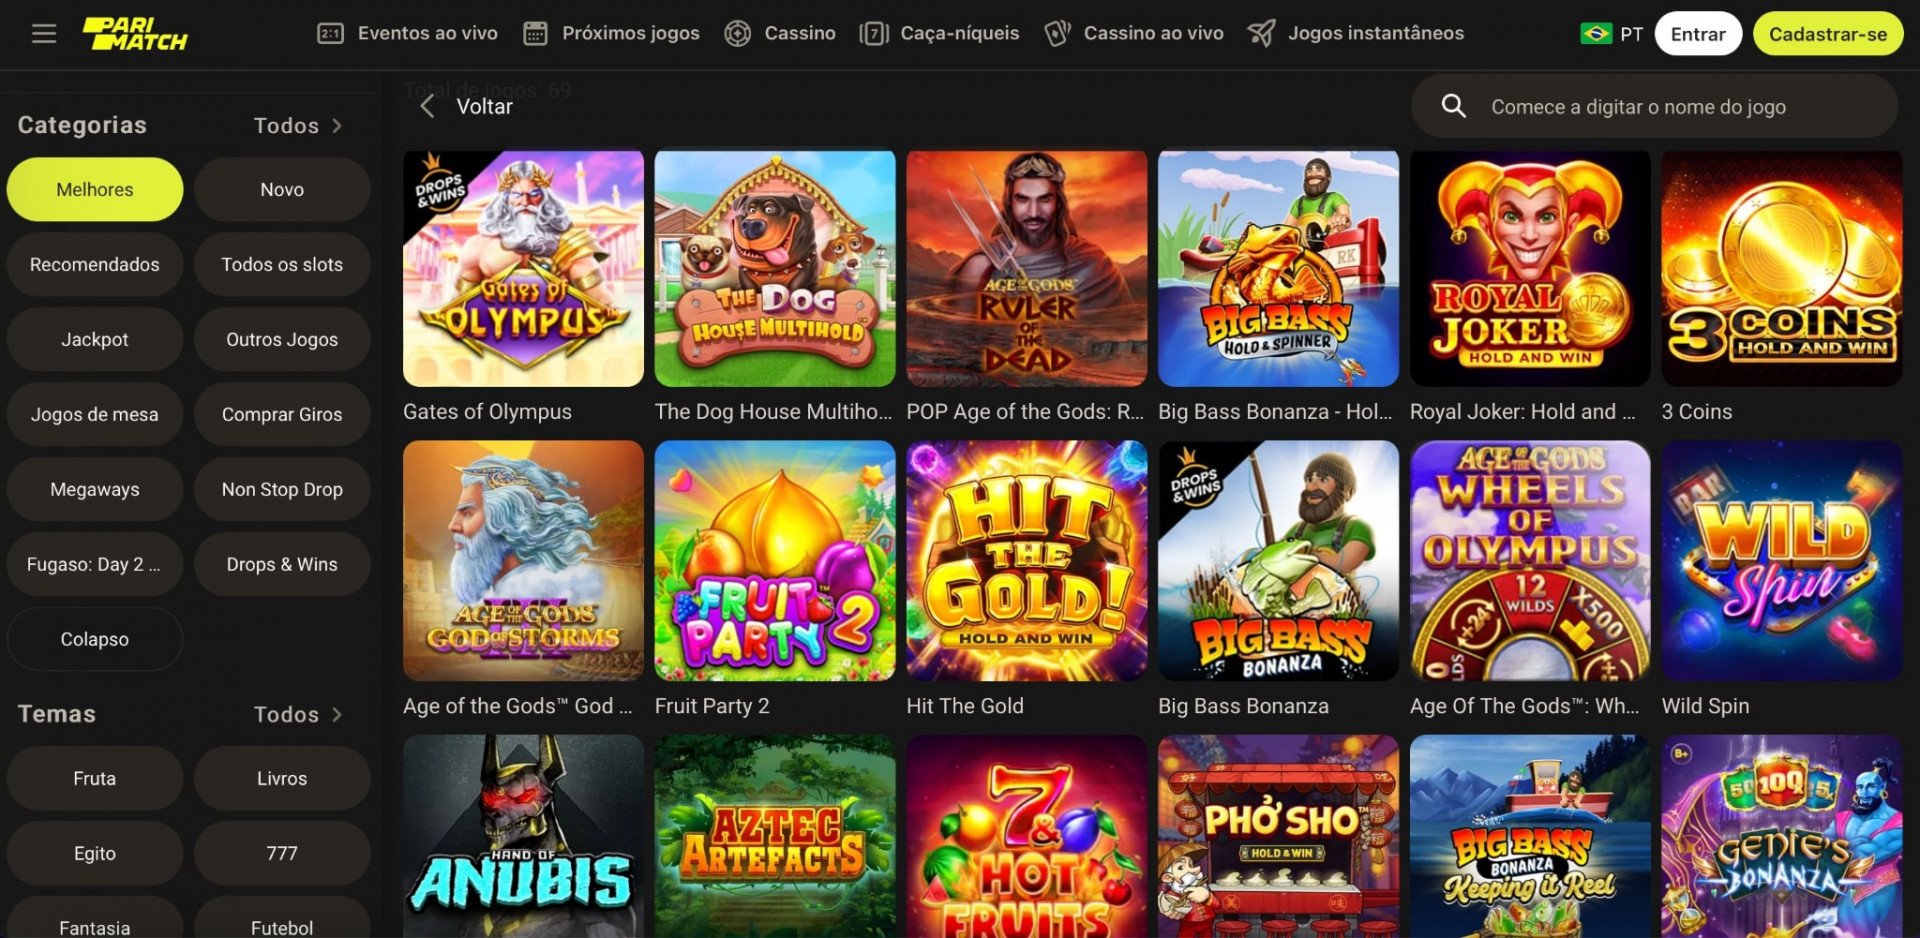Open the Gates of Olympus thumbnail
This screenshot has width=1920, height=938.
point(523,269)
